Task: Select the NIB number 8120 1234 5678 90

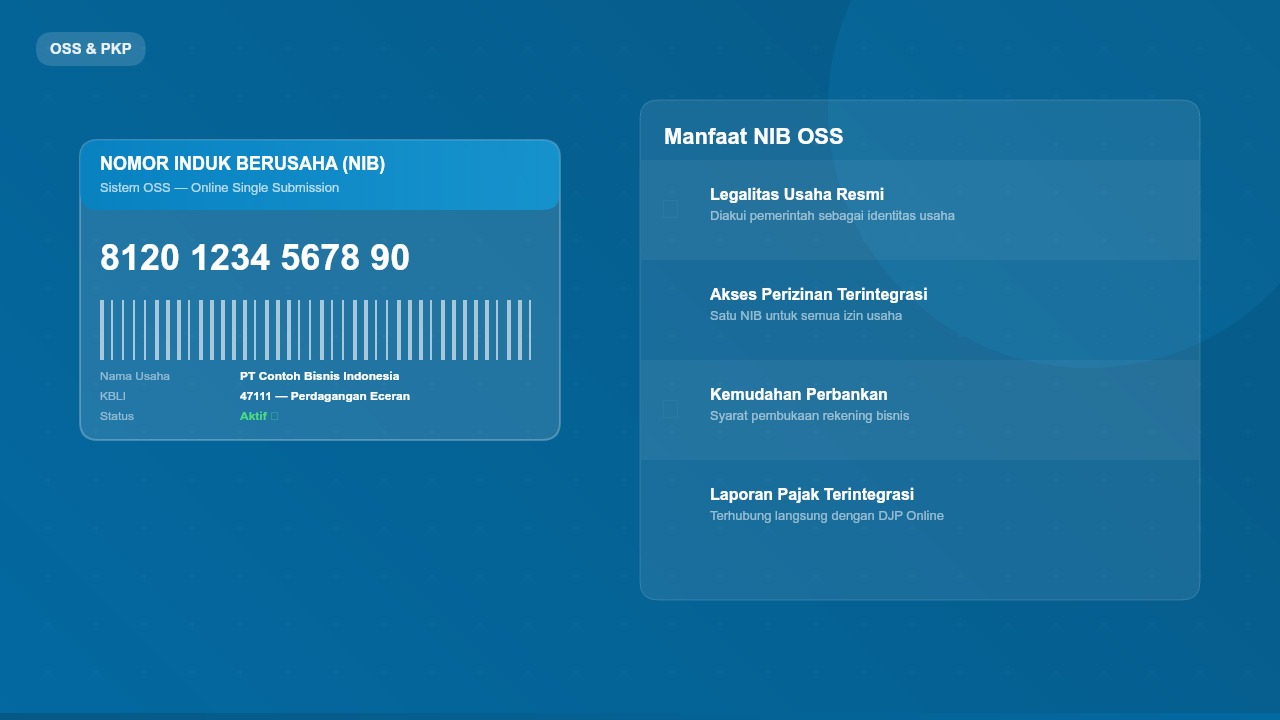Action: 255,258
